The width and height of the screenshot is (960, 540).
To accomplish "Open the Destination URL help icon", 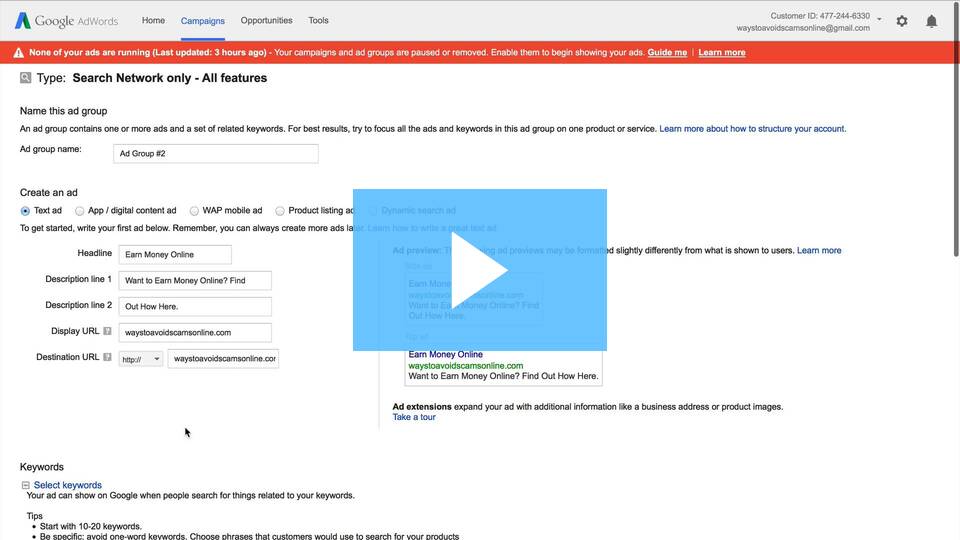I will pyautogui.click(x=107, y=357).
